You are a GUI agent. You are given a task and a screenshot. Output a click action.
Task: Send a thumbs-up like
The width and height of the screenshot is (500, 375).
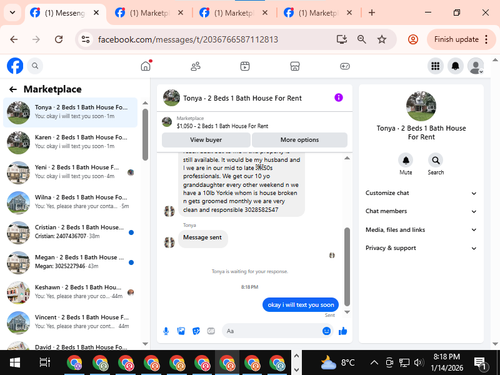pos(343,331)
